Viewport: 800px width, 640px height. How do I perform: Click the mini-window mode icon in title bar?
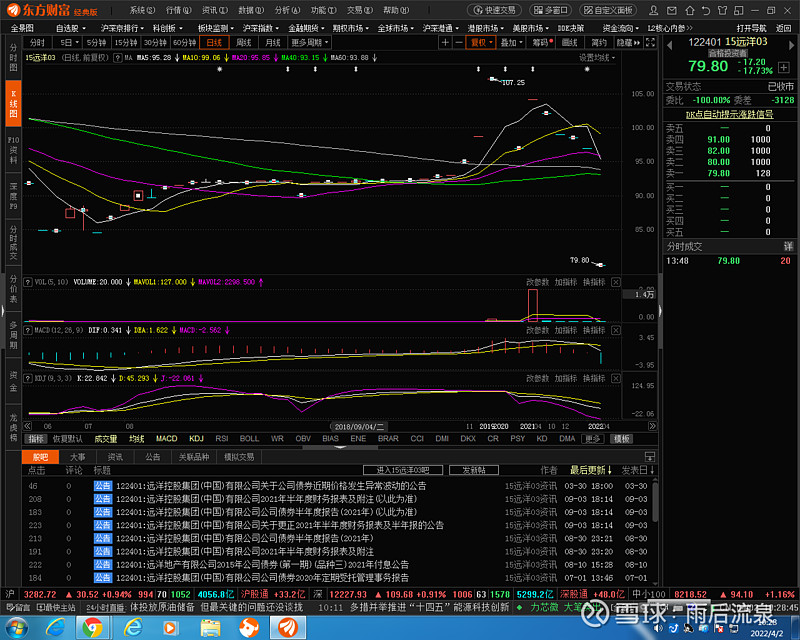pyautogui.click(x=738, y=10)
